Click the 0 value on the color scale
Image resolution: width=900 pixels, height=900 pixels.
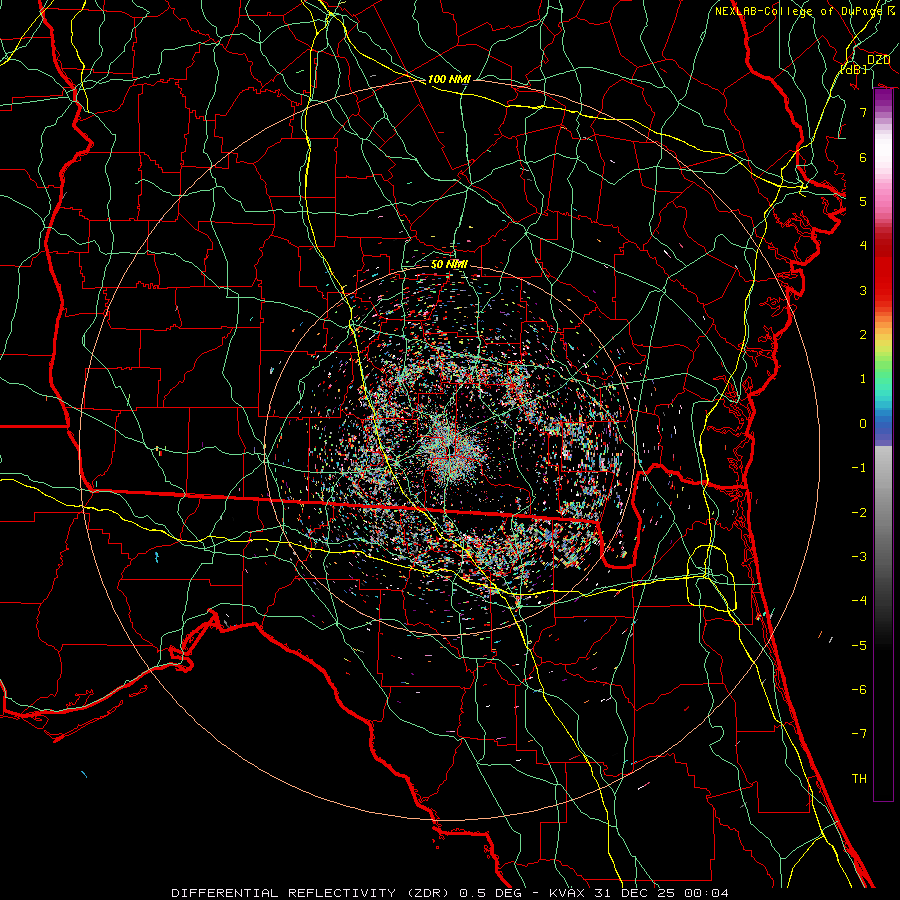[863, 424]
